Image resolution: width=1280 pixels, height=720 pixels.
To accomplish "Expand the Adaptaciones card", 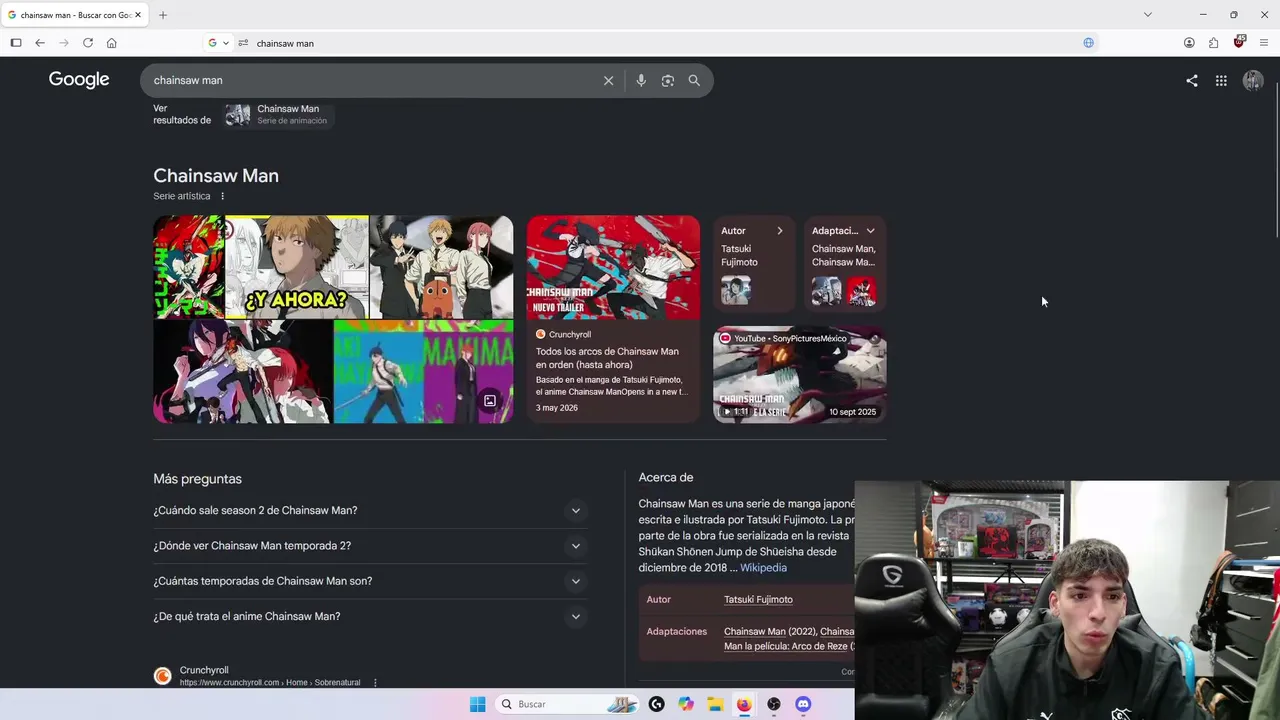I will tap(845, 263).
